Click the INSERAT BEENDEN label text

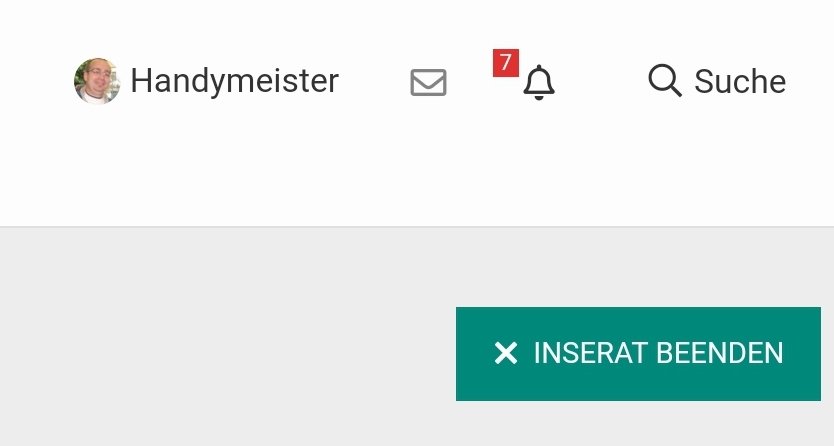(658, 353)
